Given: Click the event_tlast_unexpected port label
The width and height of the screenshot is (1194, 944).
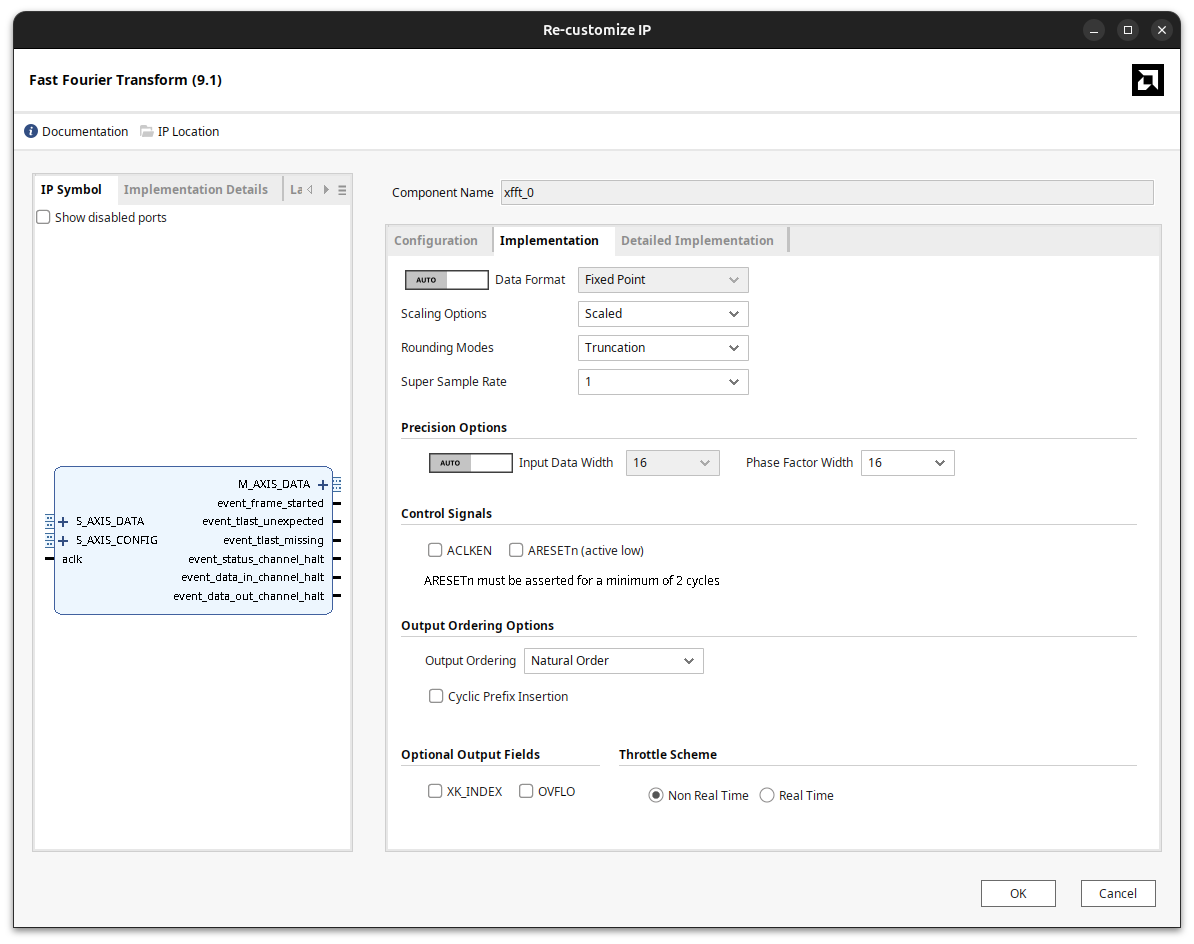Looking at the screenshot, I should coord(263,521).
